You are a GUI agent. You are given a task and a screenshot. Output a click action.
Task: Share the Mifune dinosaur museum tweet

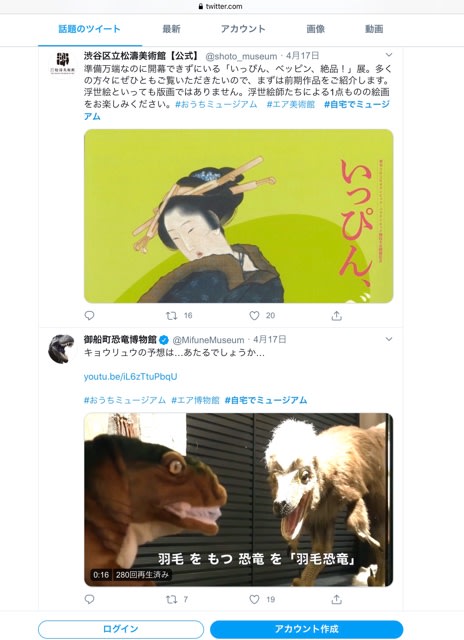coord(336,599)
